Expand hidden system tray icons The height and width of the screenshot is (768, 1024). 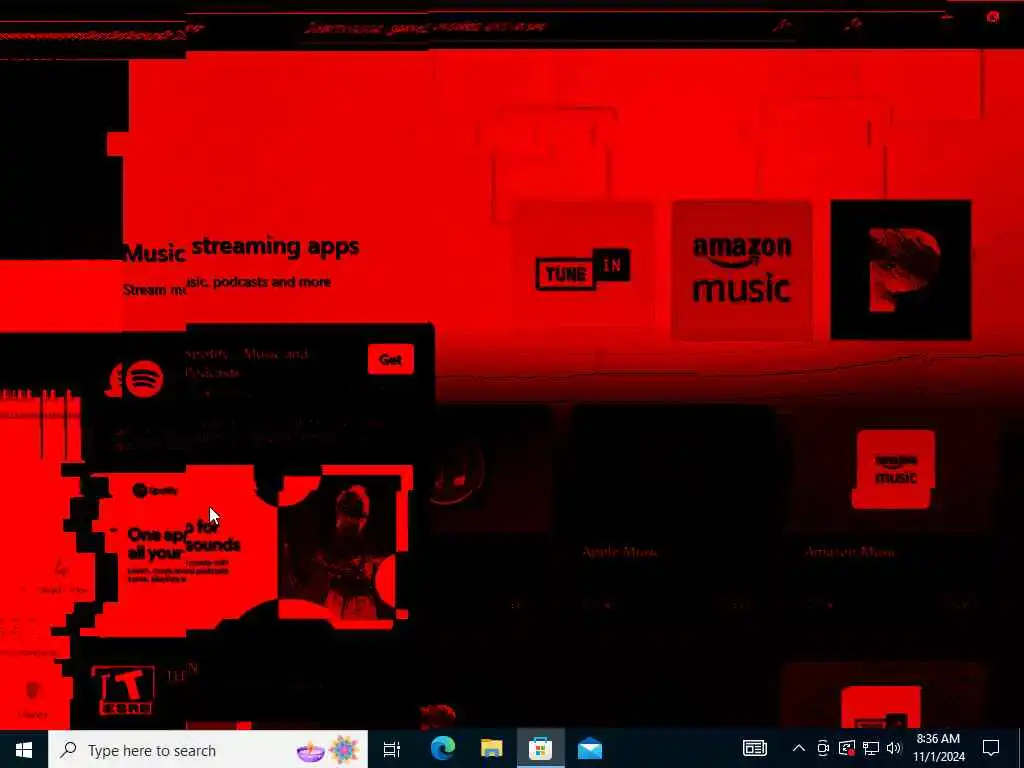(799, 748)
